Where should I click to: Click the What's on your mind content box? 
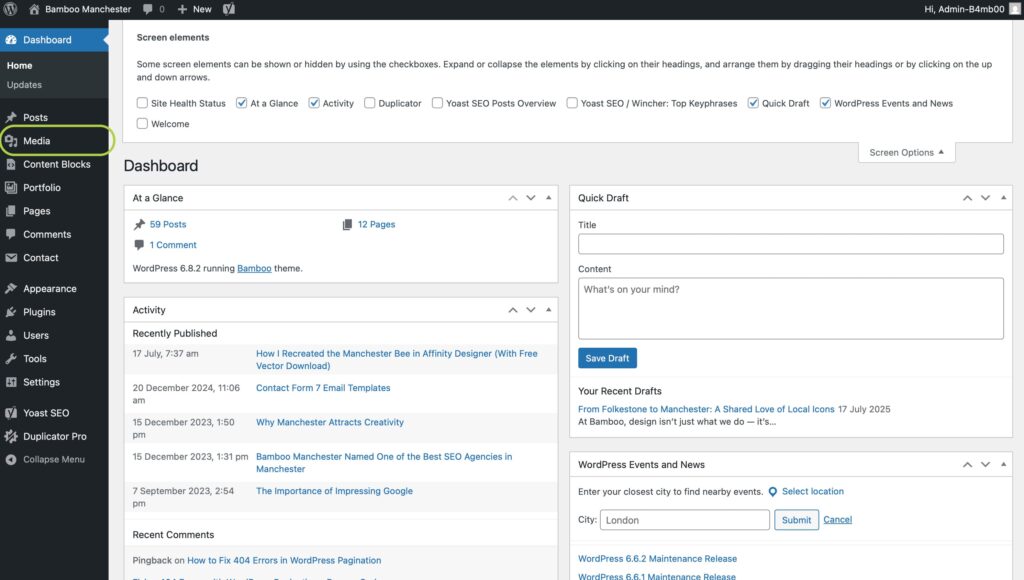click(x=790, y=308)
